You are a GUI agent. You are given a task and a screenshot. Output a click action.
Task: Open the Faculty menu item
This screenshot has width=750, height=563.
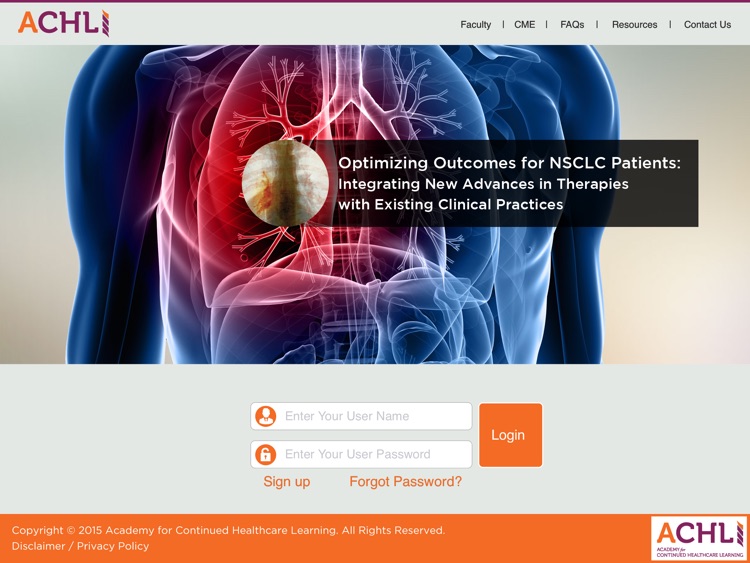(x=475, y=24)
